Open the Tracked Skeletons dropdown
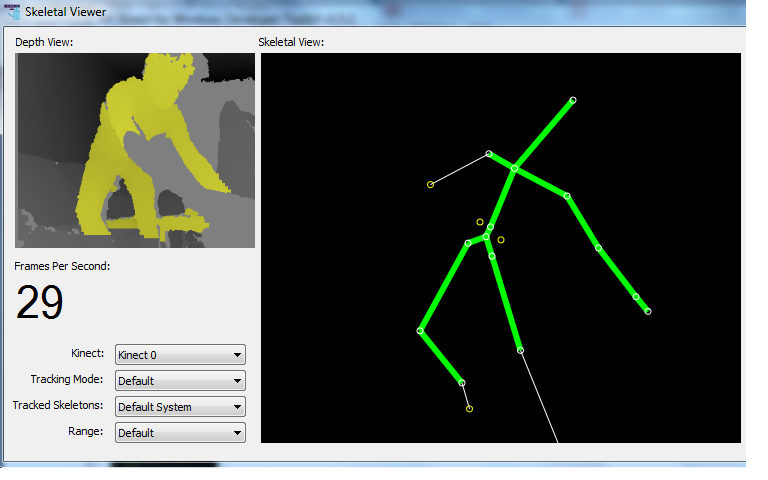 click(180, 407)
